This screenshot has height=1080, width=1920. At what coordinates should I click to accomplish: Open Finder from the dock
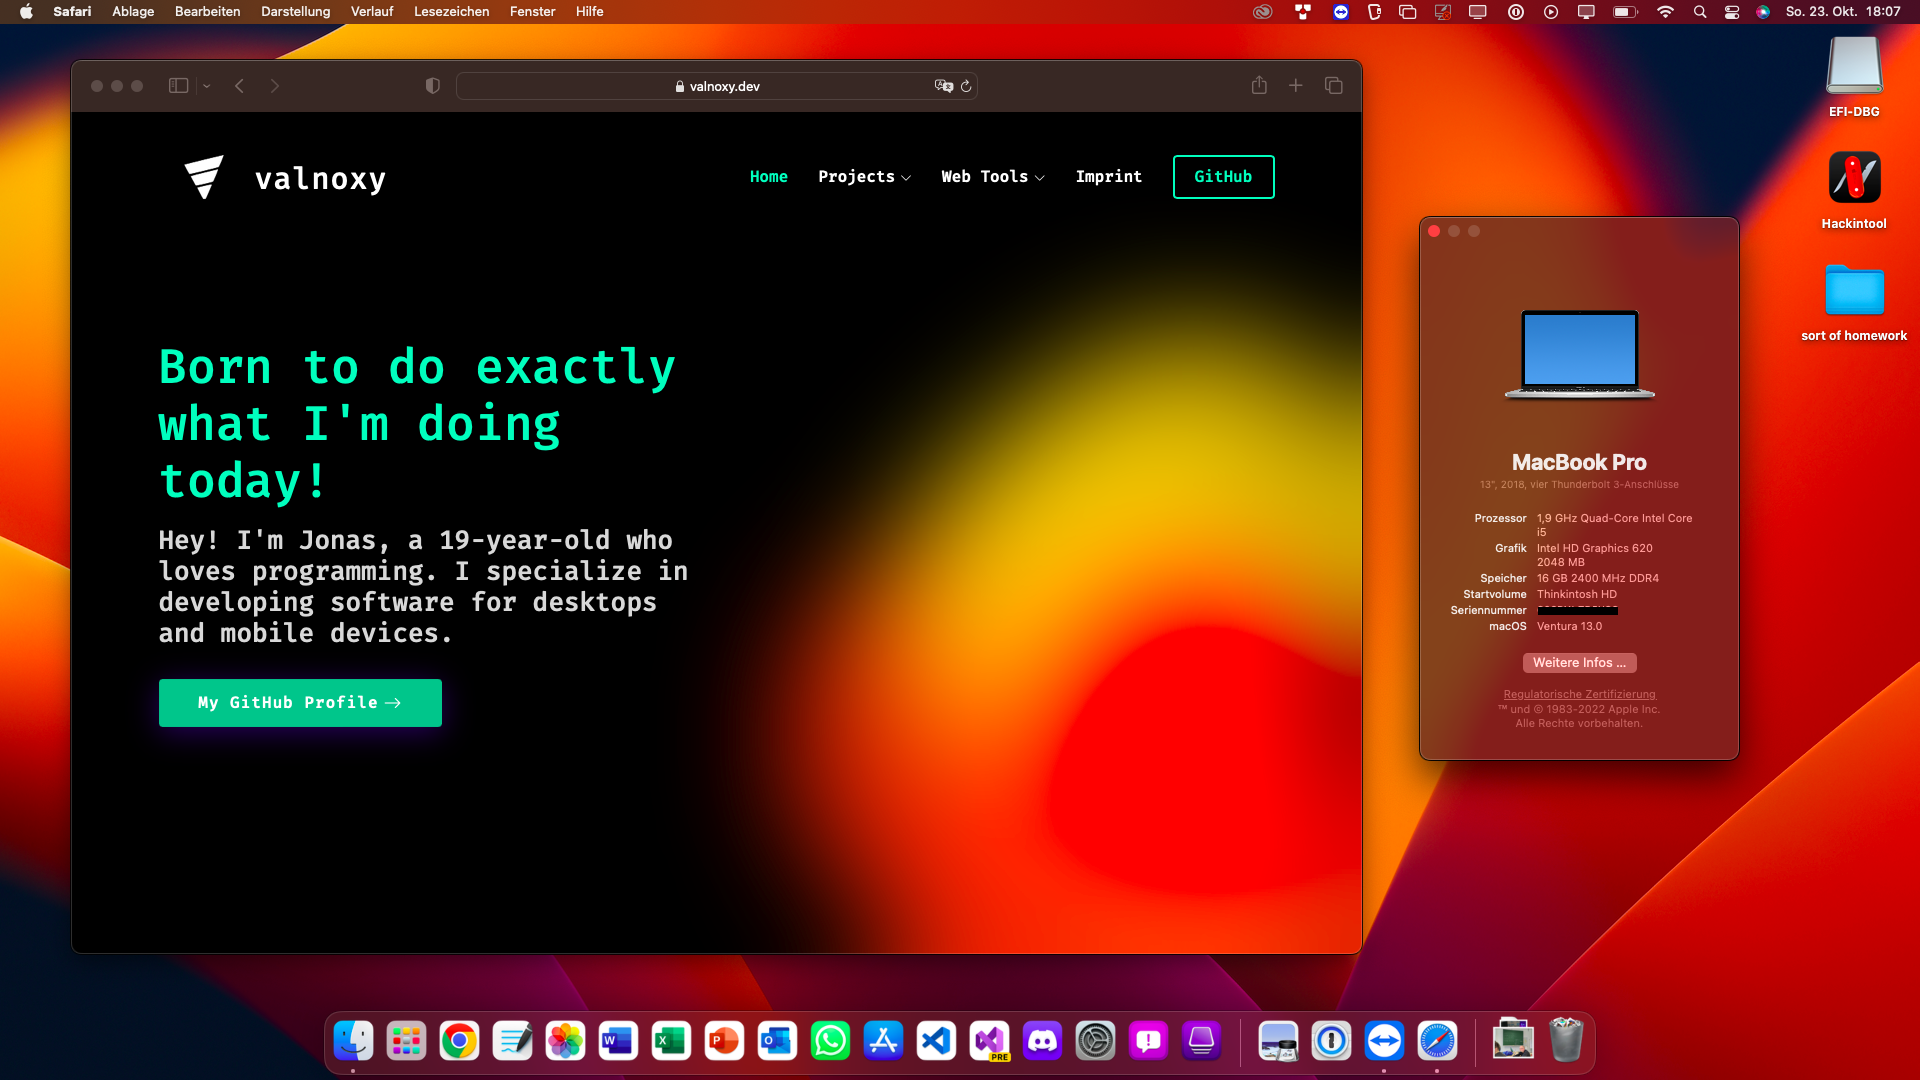352,1040
